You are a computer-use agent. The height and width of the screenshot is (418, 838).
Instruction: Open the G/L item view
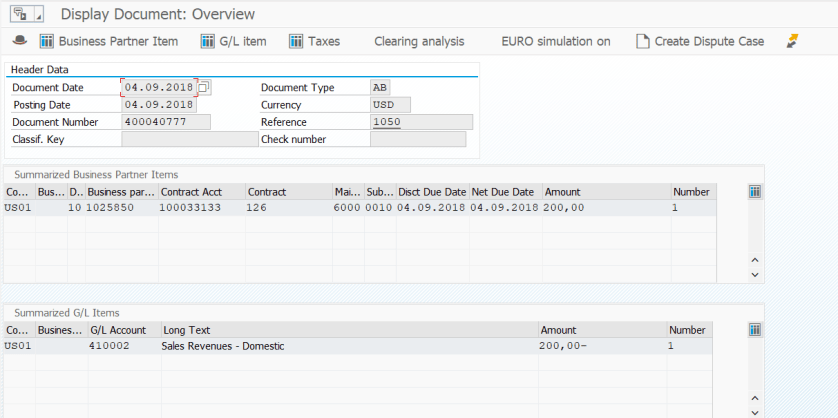[x=234, y=41]
